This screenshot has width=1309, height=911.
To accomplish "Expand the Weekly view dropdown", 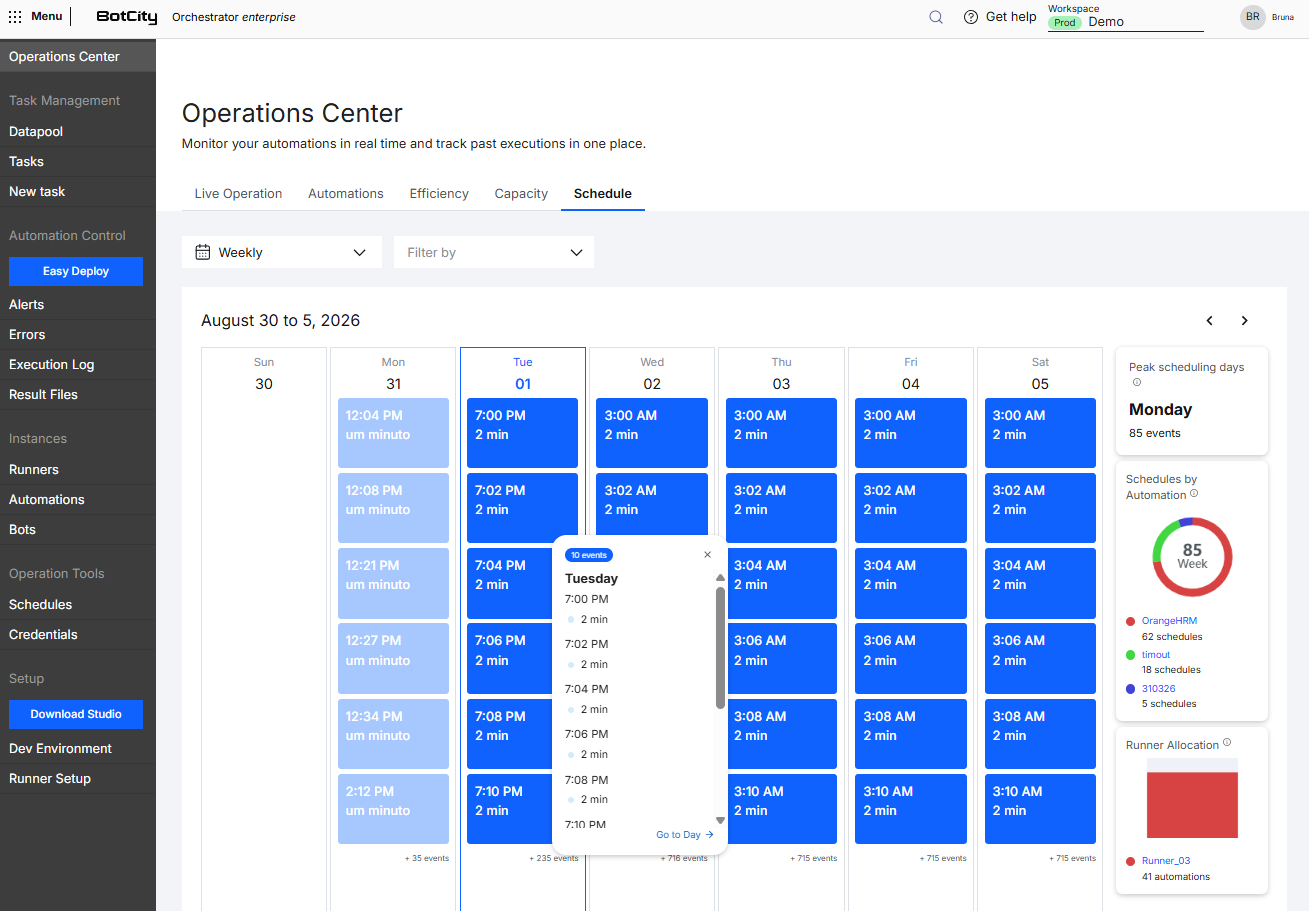I will (x=282, y=252).
